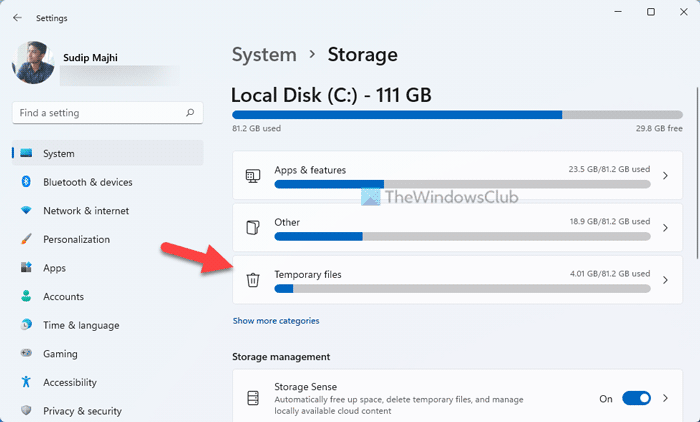
Task: Turn off the Storage Sense toggle
Action: (636, 398)
